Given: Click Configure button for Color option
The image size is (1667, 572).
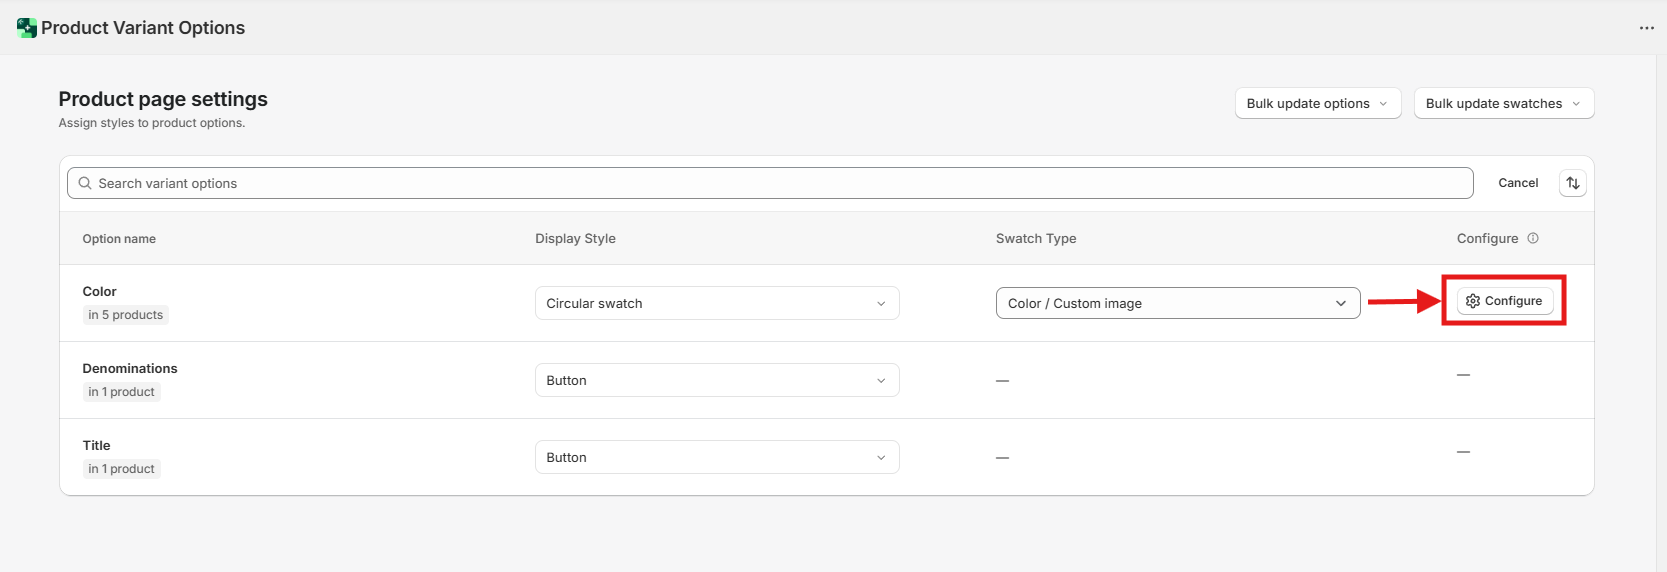Looking at the screenshot, I should click(x=1505, y=301).
